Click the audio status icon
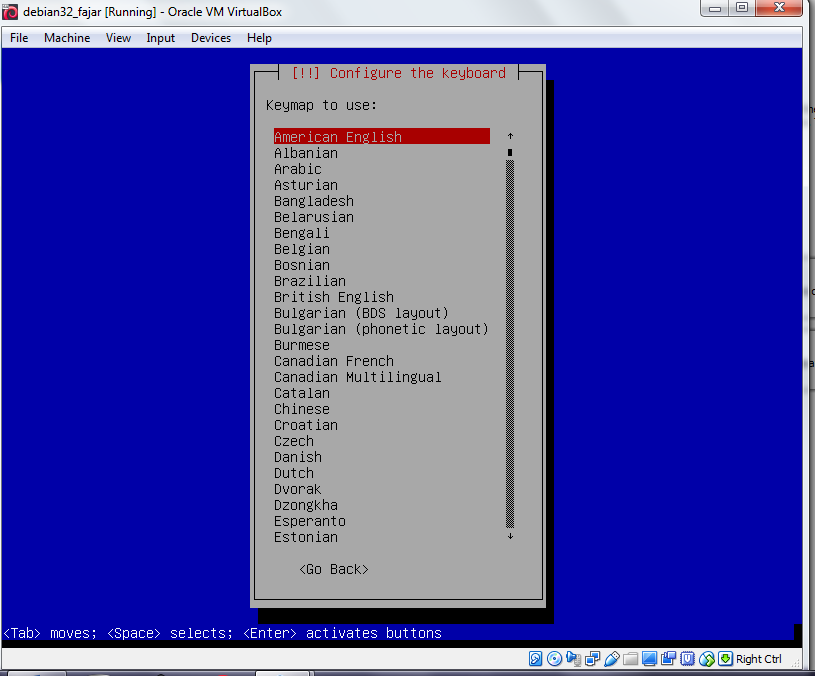815x676 pixels. coord(574,659)
